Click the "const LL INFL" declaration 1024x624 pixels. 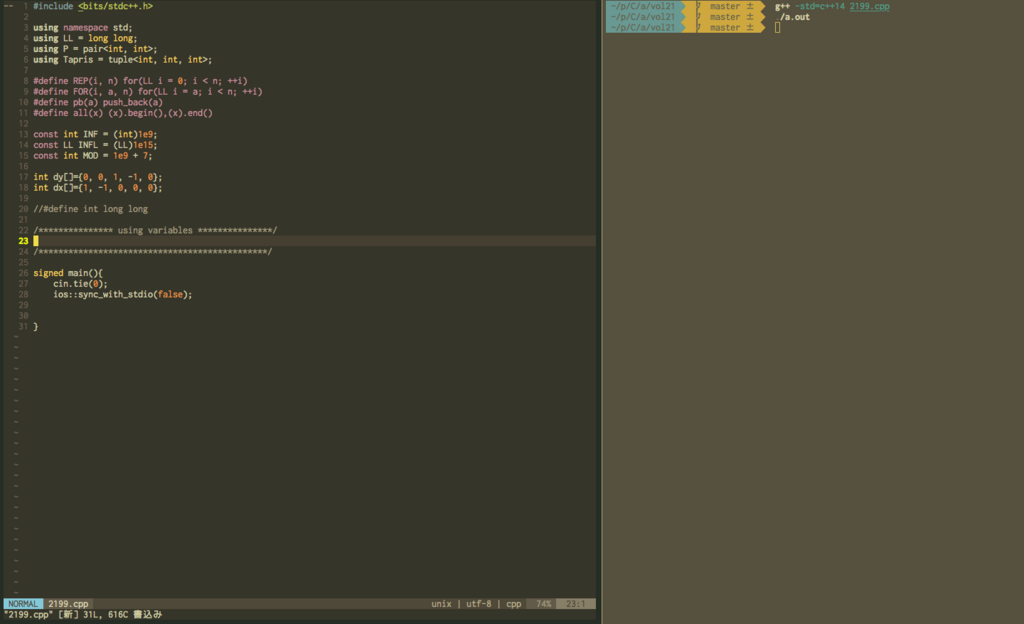tap(95, 145)
